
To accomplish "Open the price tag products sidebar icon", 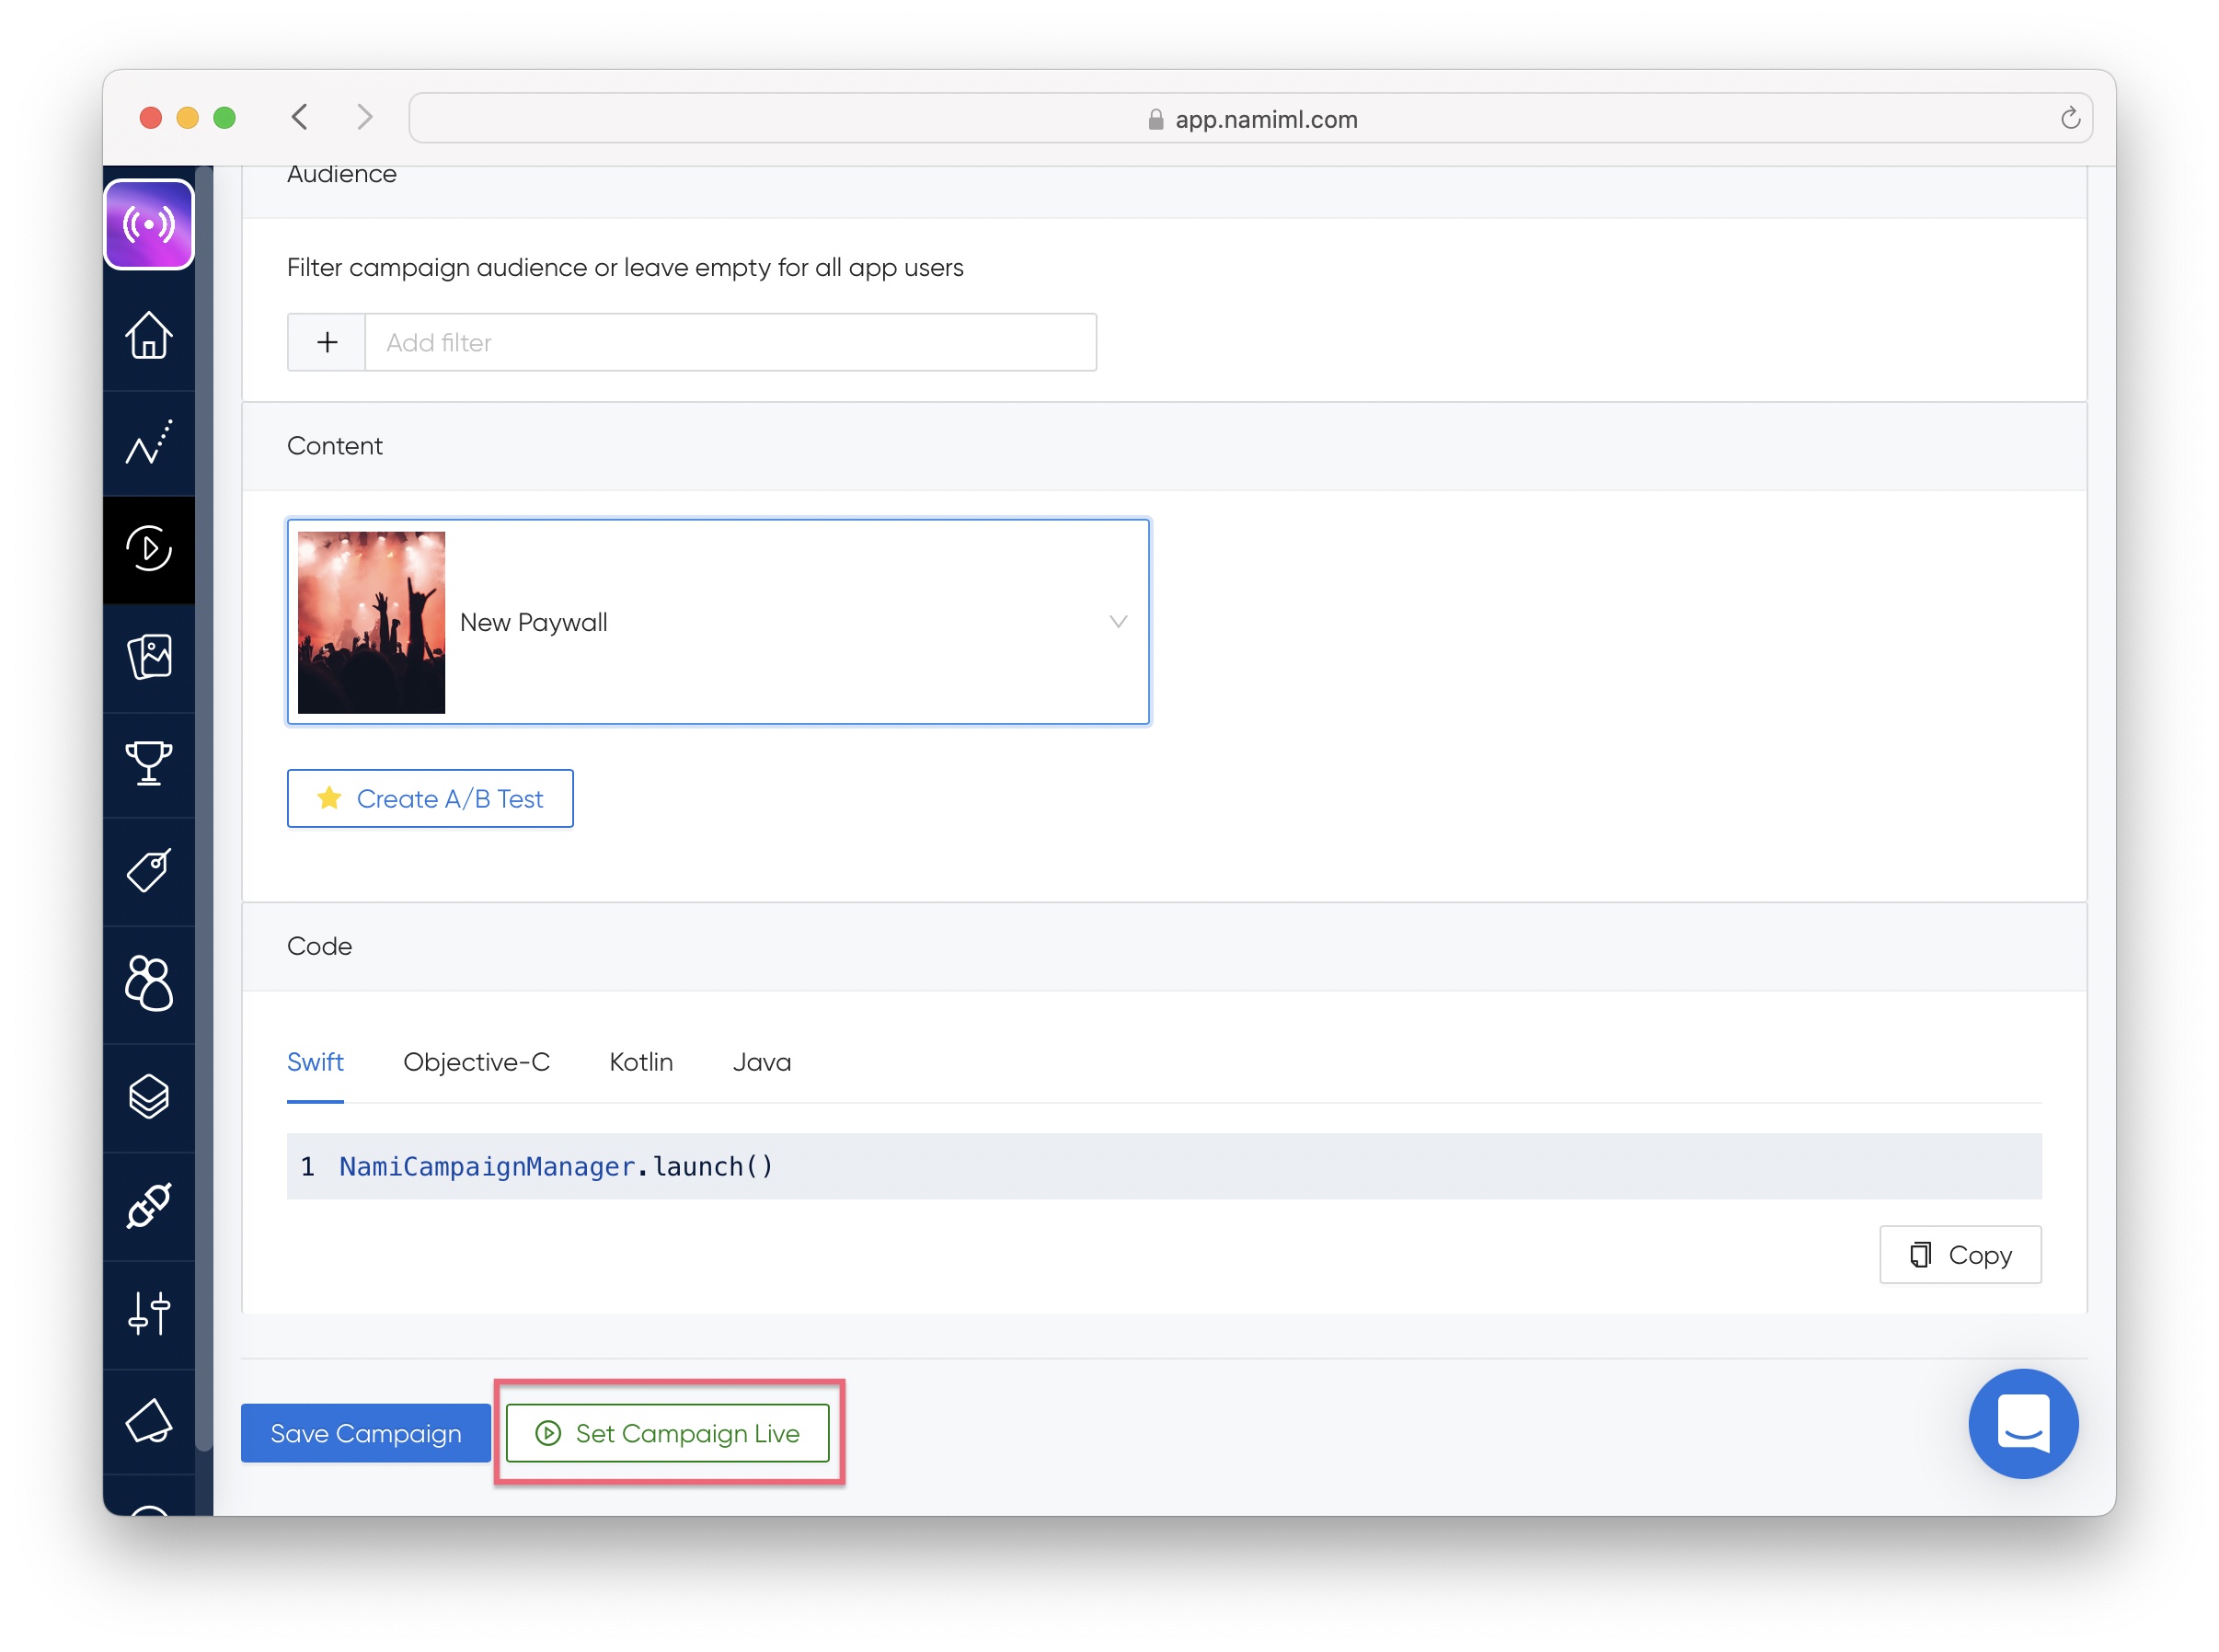I will [x=149, y=871].
